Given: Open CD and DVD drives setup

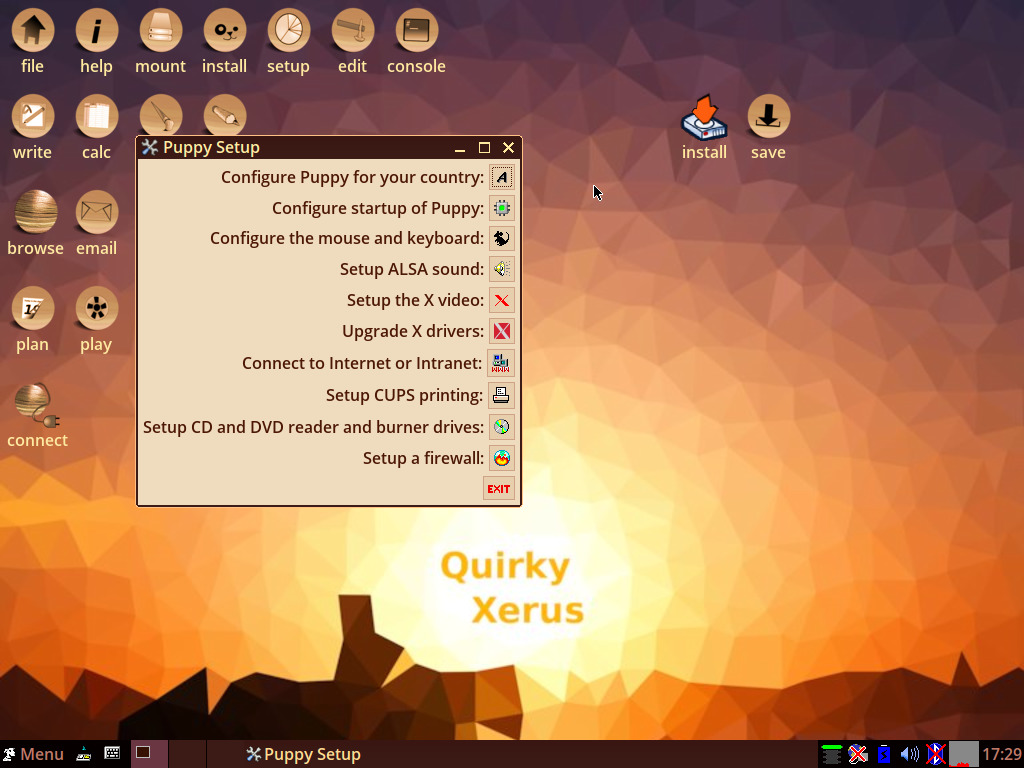Looking at the screenshot, I should point(500,427).
